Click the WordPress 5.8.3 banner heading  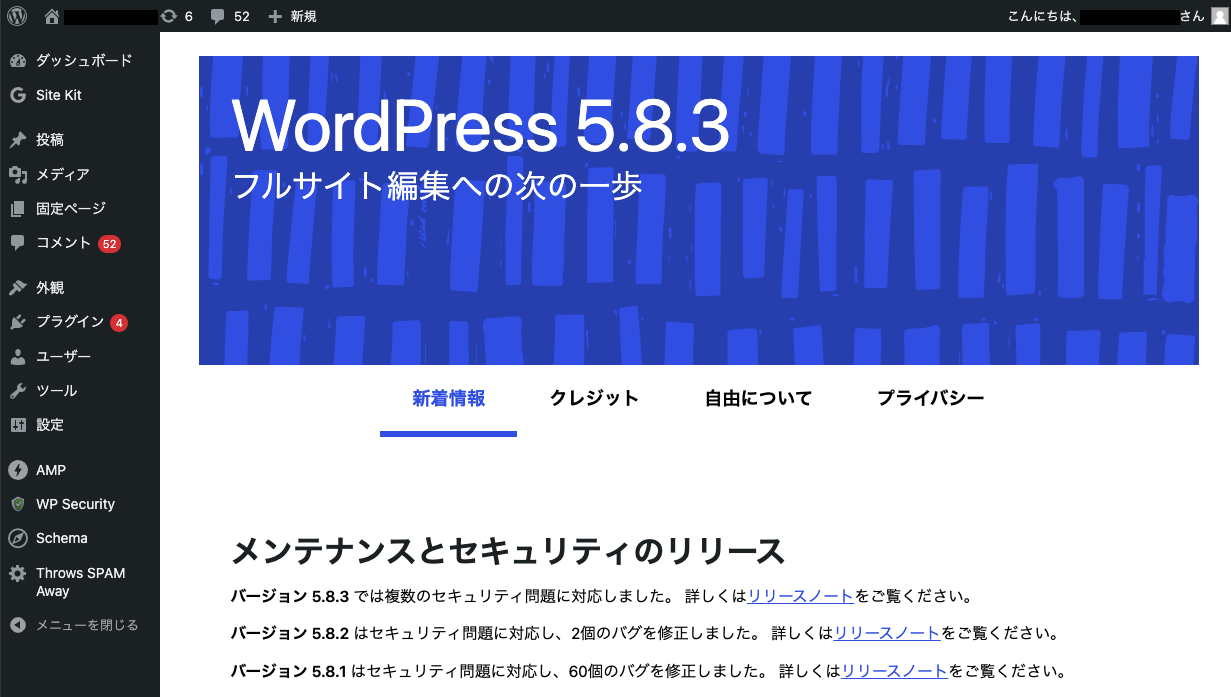click(x=481, y=125)
